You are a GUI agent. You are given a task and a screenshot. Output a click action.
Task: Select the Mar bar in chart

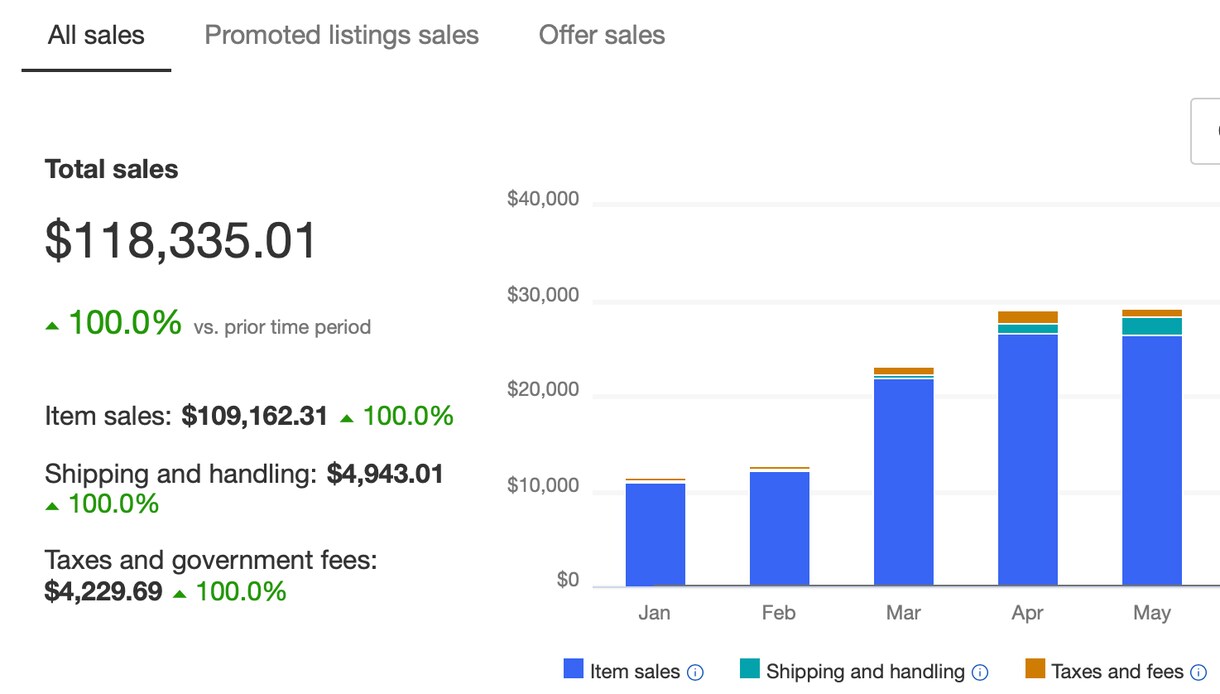click(903, 477)
